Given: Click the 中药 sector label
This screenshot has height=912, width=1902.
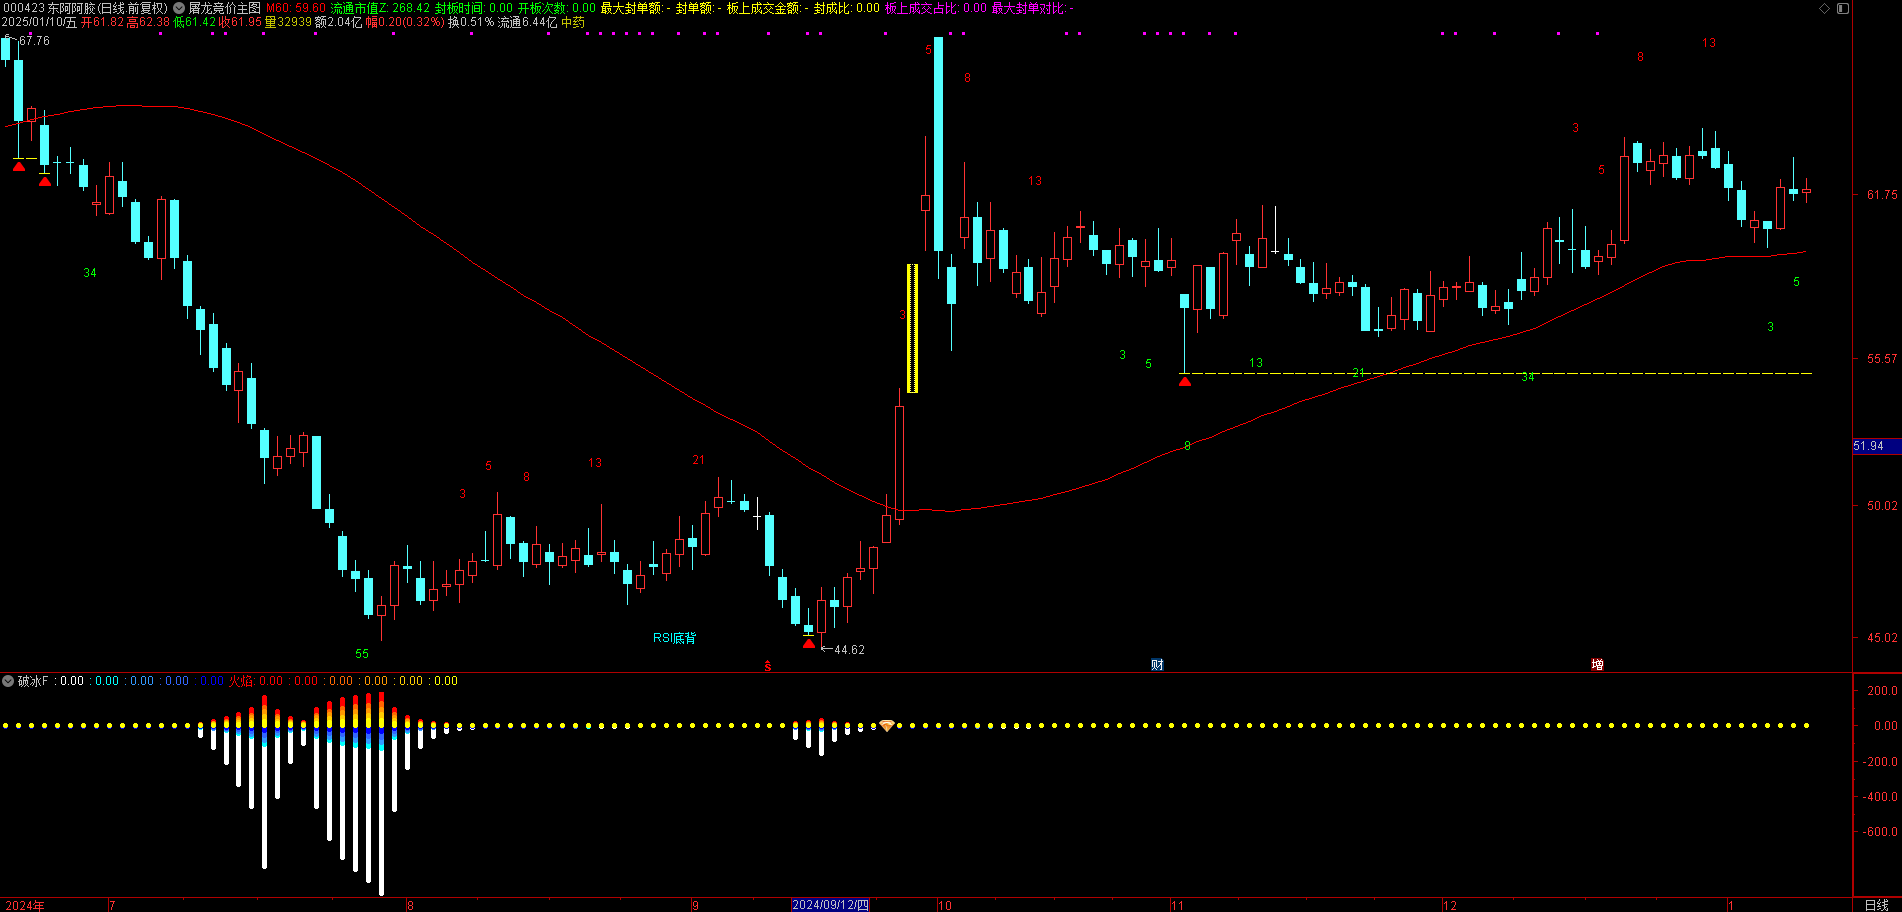Looking at the screenshot, I should (573, 22).
